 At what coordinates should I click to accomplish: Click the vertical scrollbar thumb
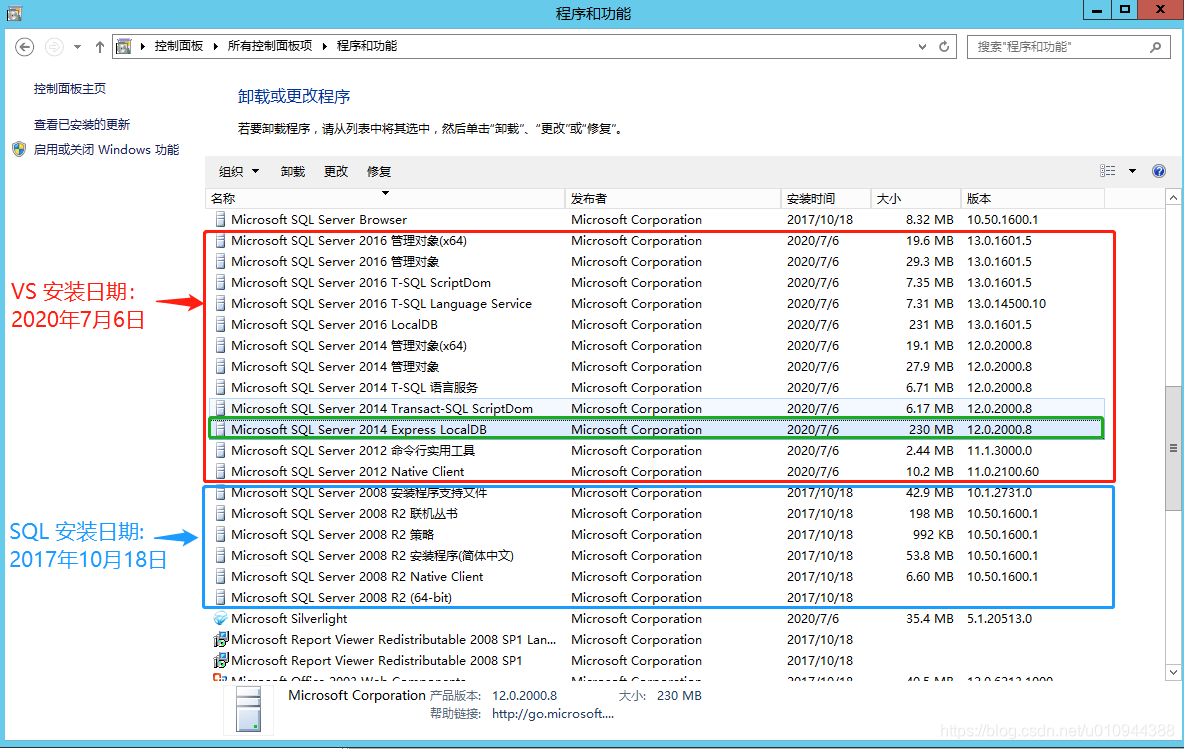click(x=1173, y=448)
